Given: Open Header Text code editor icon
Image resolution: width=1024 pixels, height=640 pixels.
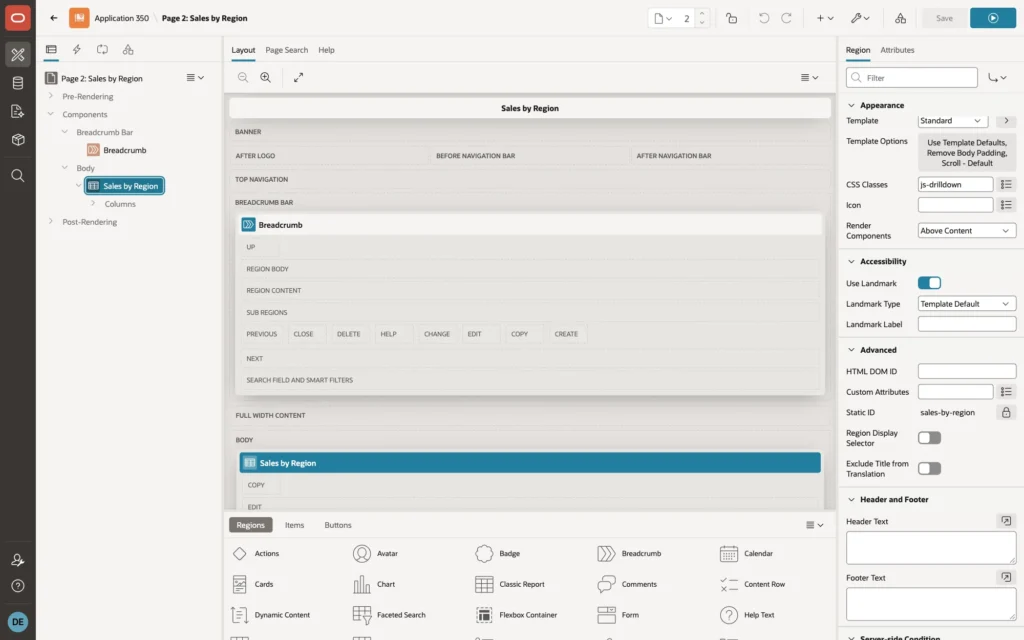Looking at the screenshot, I should pyautogui.click(x=1006, y=521).
